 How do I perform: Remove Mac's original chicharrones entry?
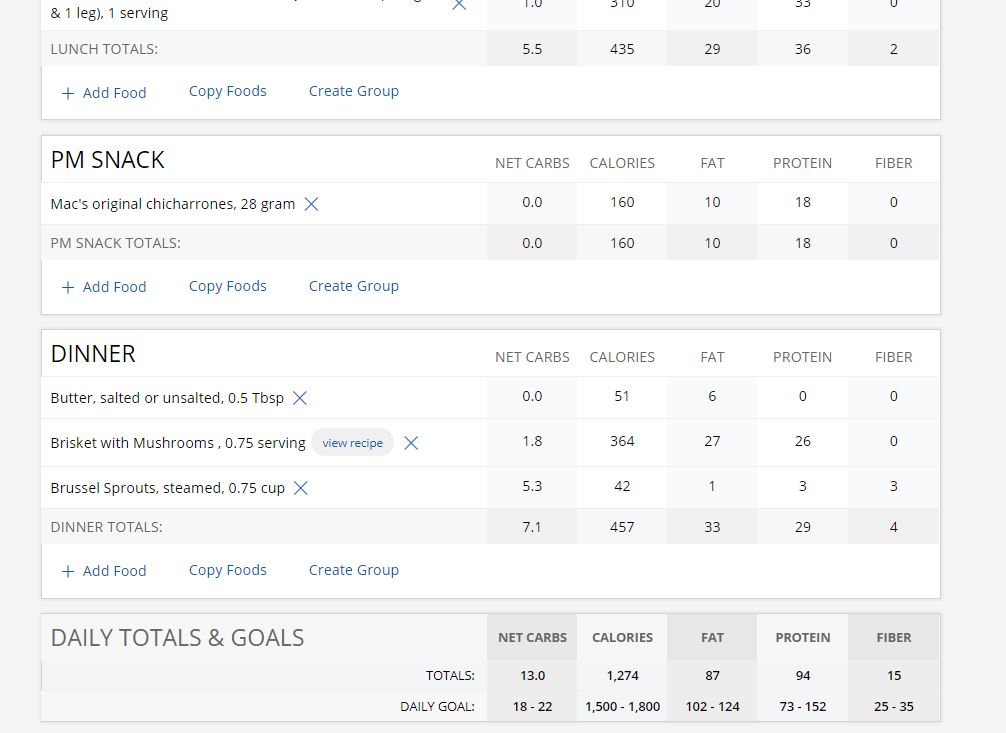311,204
